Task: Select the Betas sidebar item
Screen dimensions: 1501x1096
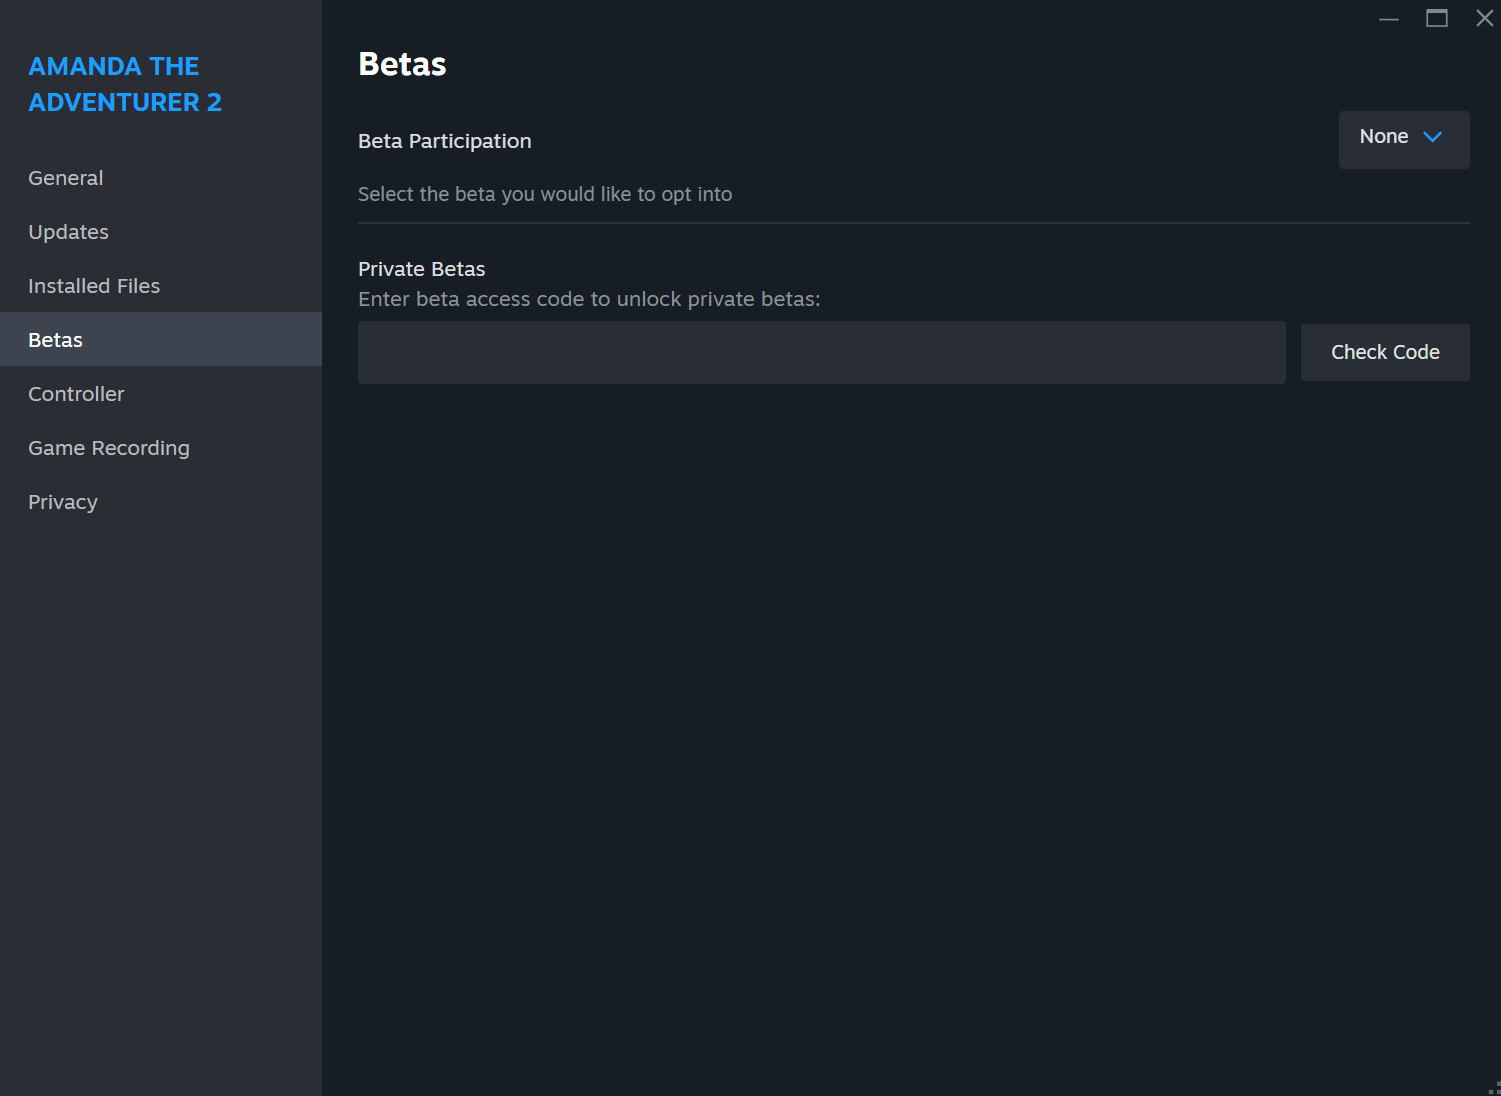Action: [x=160, y=340]
